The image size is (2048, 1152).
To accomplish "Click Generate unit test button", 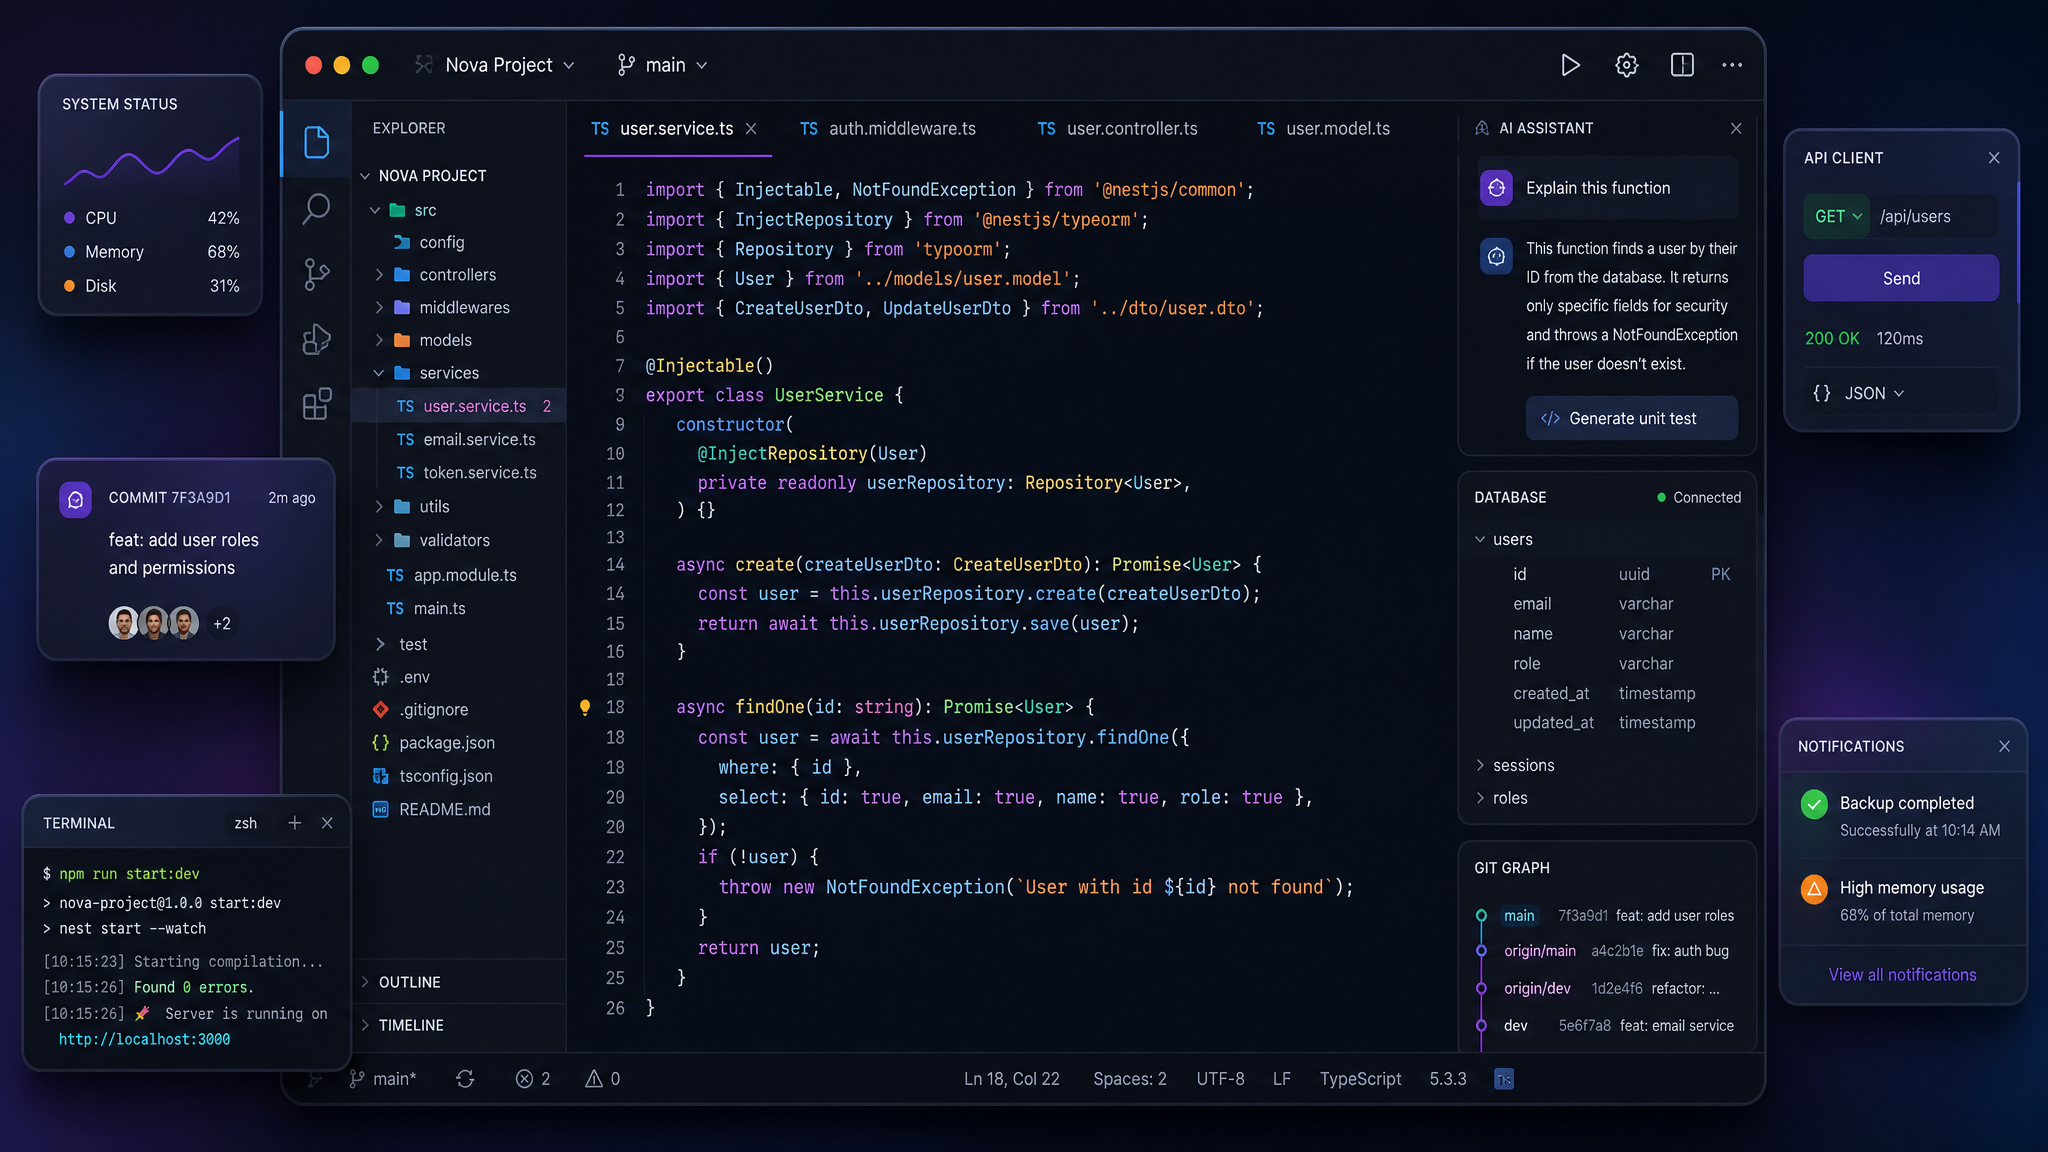I will (x=1632, y=419).
